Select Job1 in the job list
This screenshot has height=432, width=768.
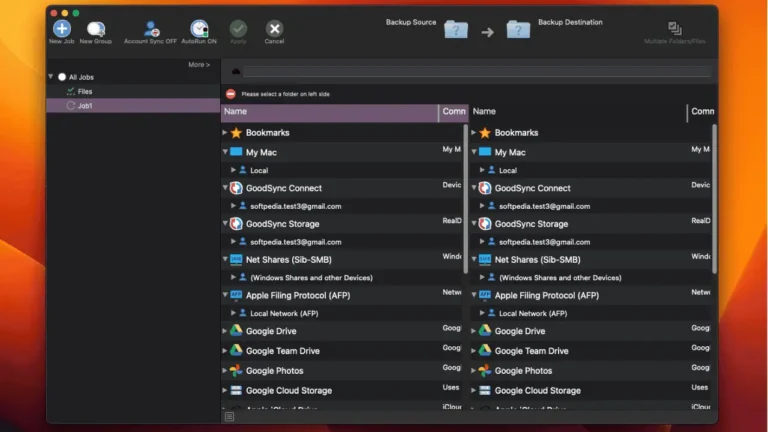[x=133, y=105]
